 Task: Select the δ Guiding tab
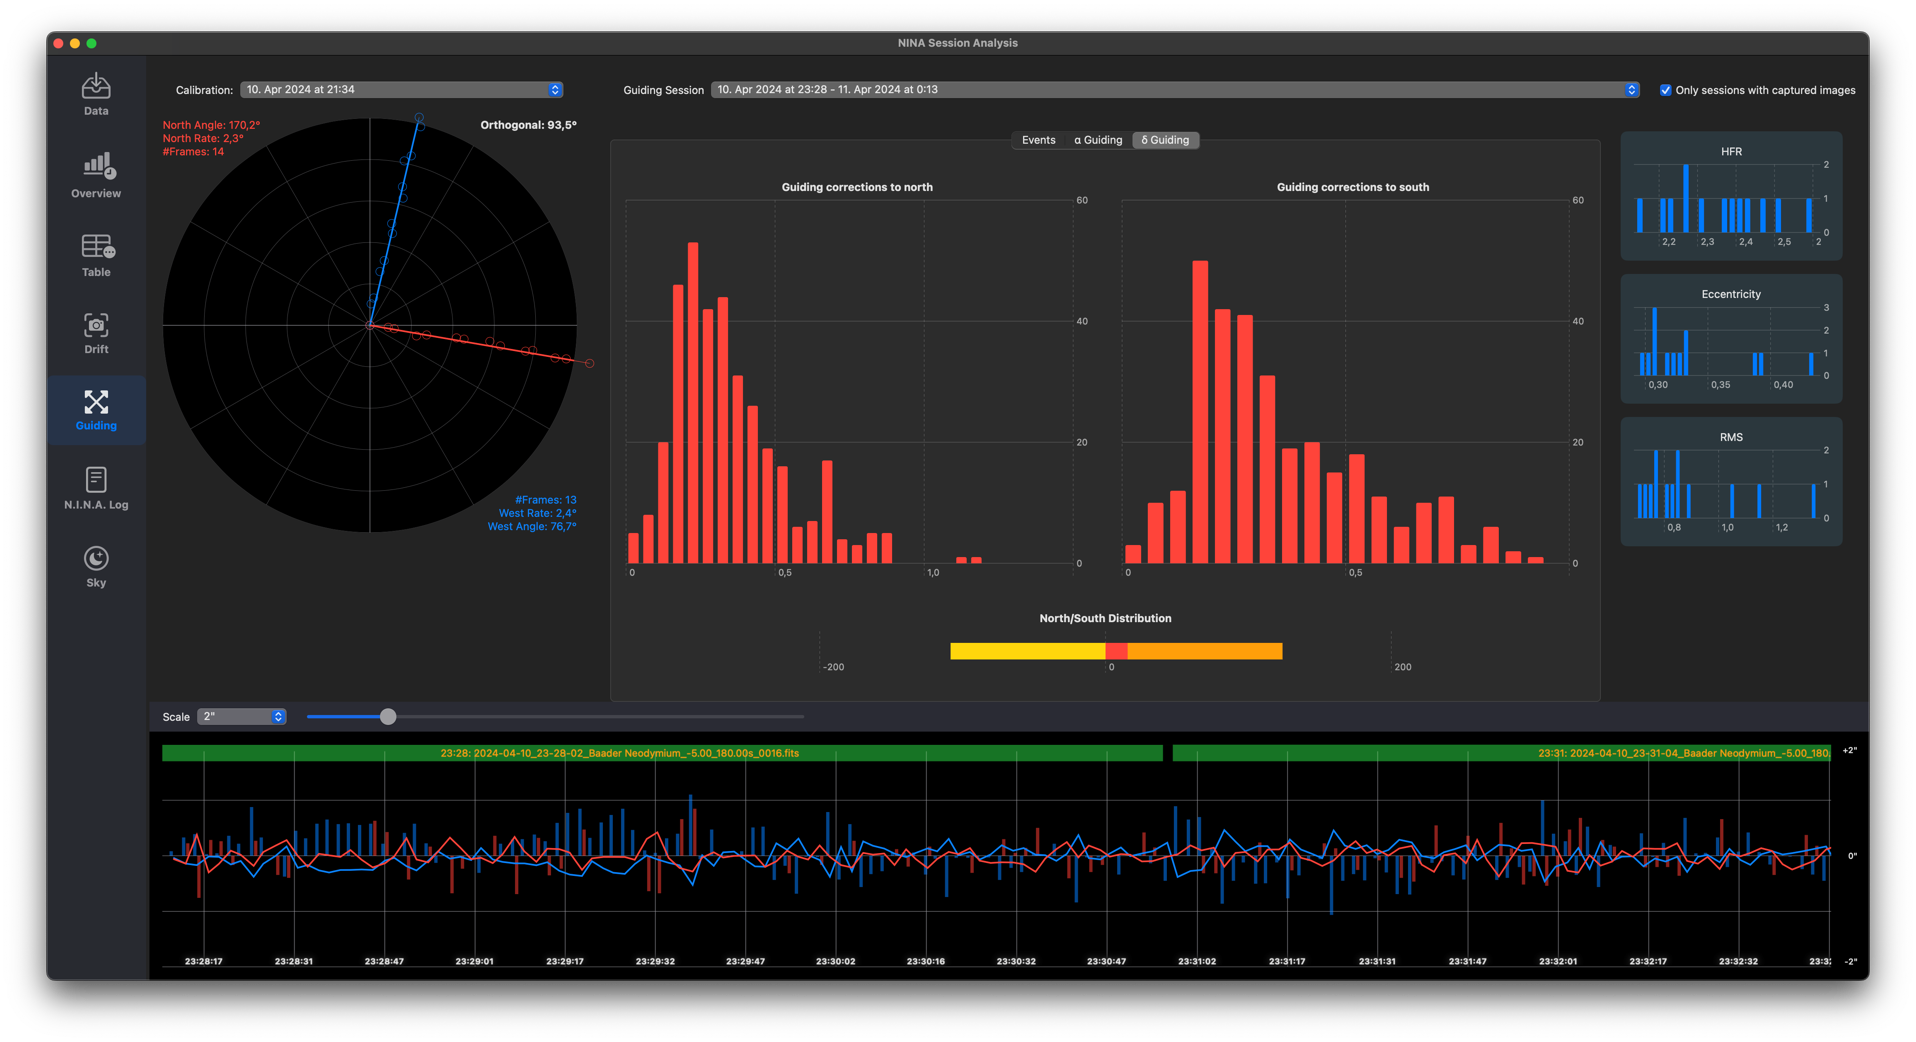pyautogui.click(x=1165, y=140)
